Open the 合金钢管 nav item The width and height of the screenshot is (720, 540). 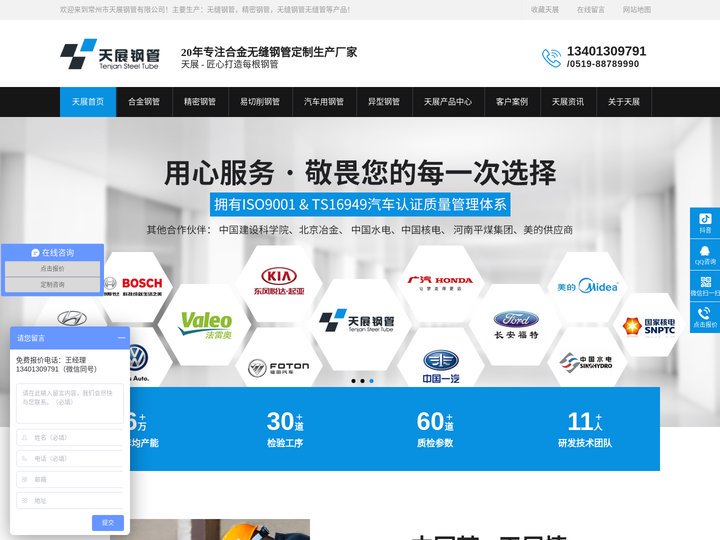pyautogui.click(x=144, y=101)
